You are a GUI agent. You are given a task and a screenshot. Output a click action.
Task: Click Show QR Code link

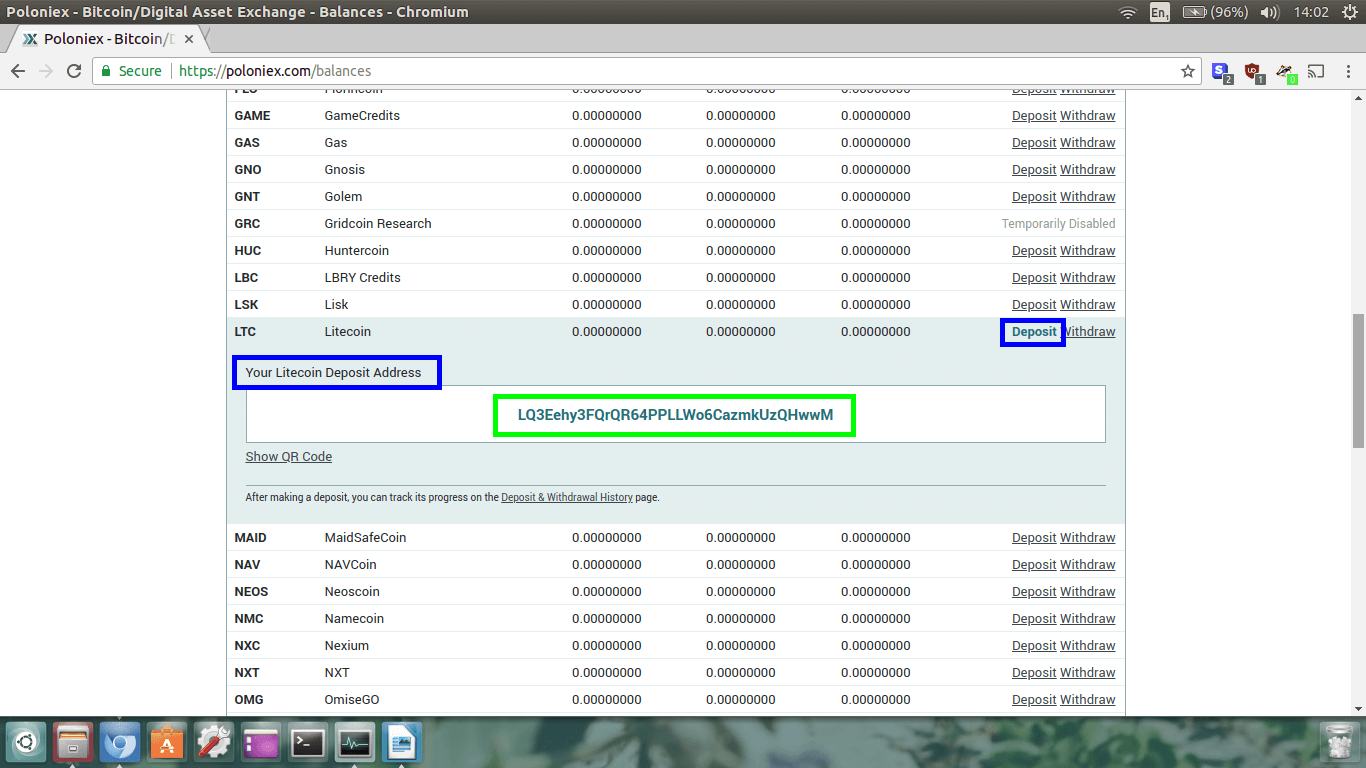pos(289,457)
